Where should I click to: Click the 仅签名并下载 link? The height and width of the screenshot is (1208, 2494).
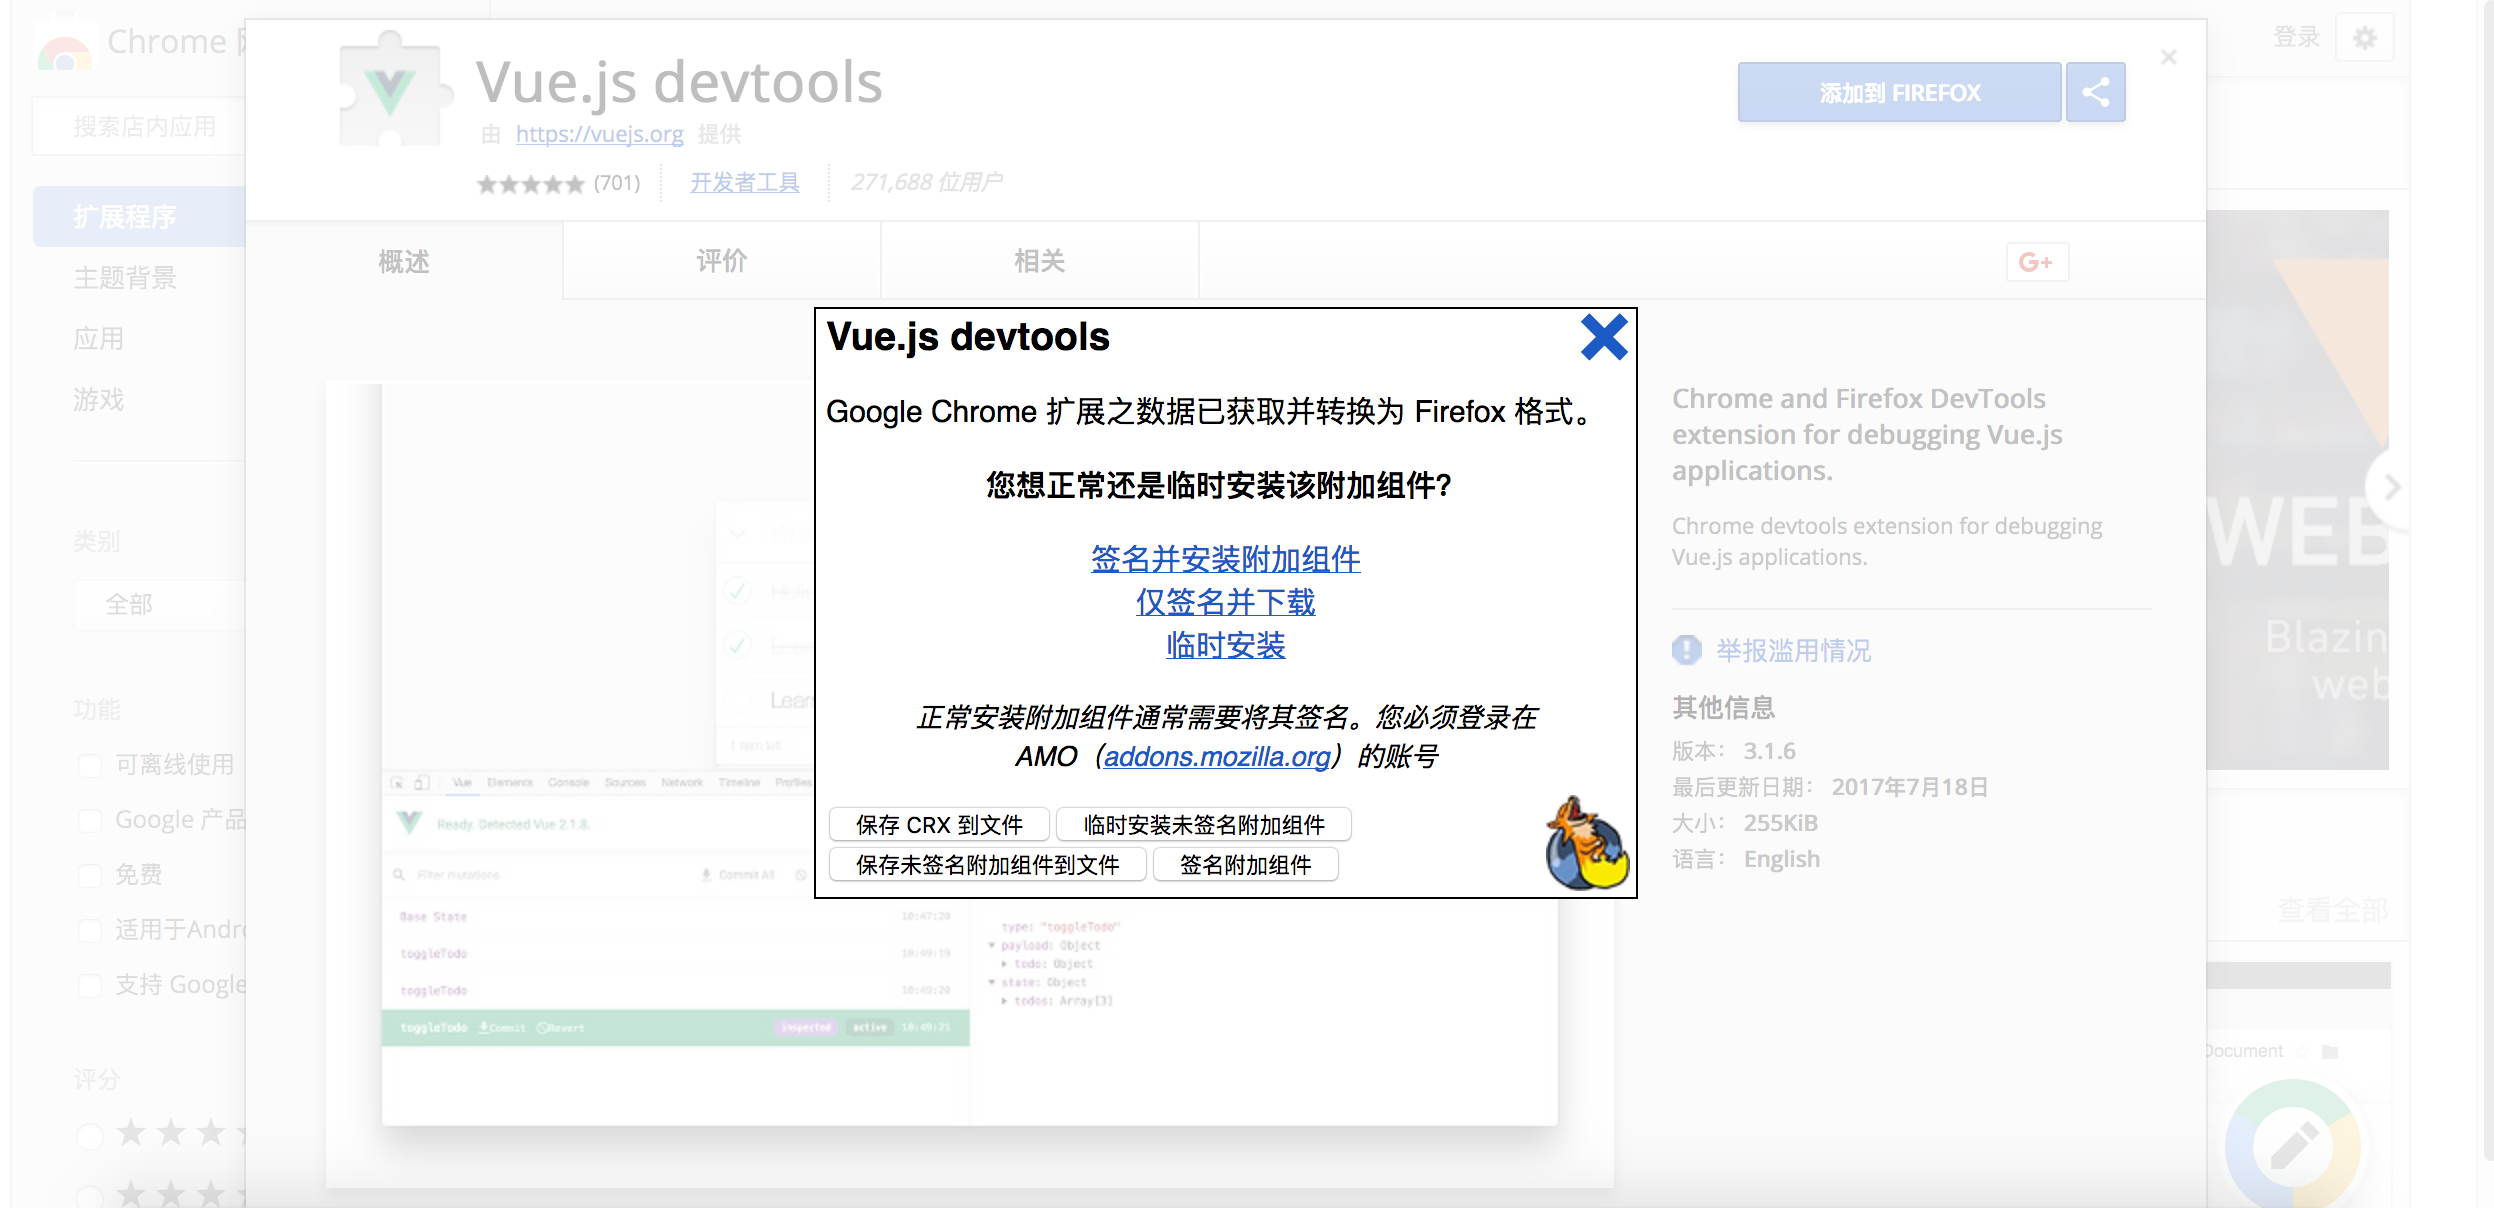[x=1225, y=602]
